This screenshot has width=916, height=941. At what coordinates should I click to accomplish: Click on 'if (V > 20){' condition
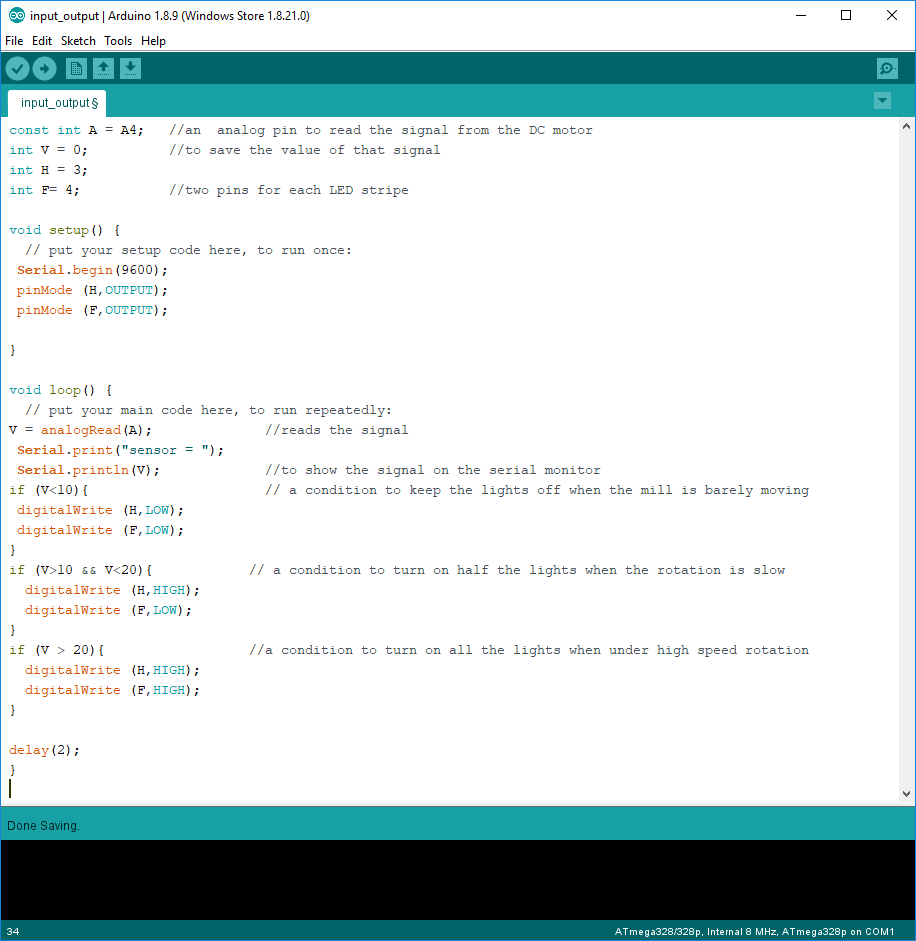[56, 650]
